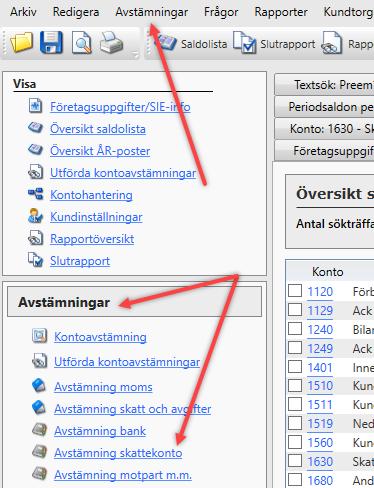Open Företagsuppgifter/SIE-info link

pyautogui.click(x=120, y=107)
